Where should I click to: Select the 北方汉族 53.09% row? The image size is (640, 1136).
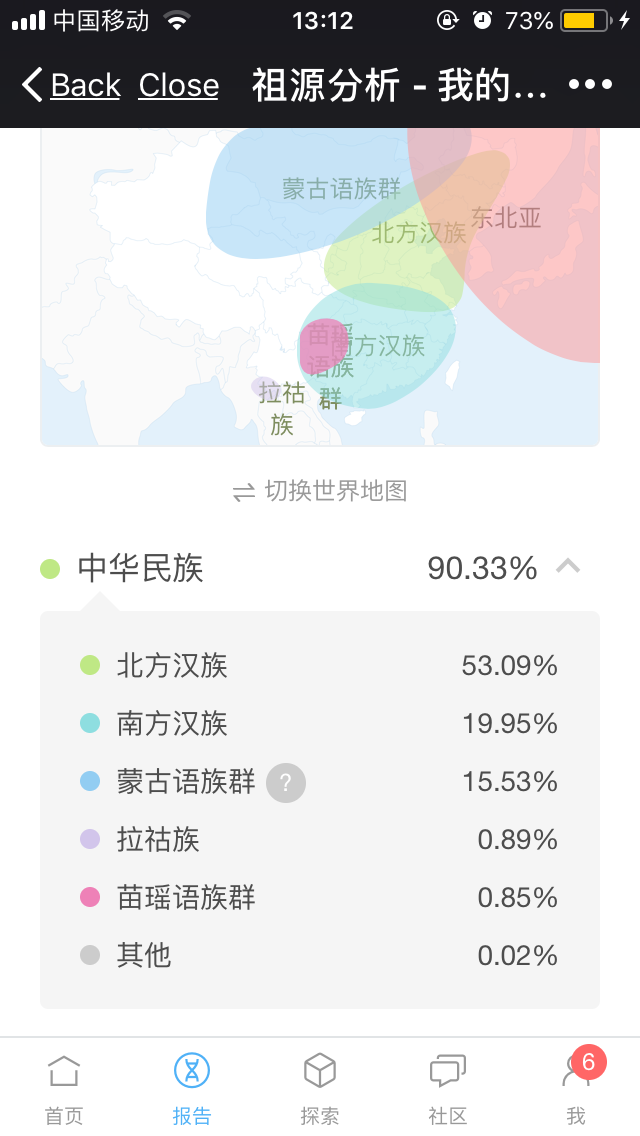point(320,666)
